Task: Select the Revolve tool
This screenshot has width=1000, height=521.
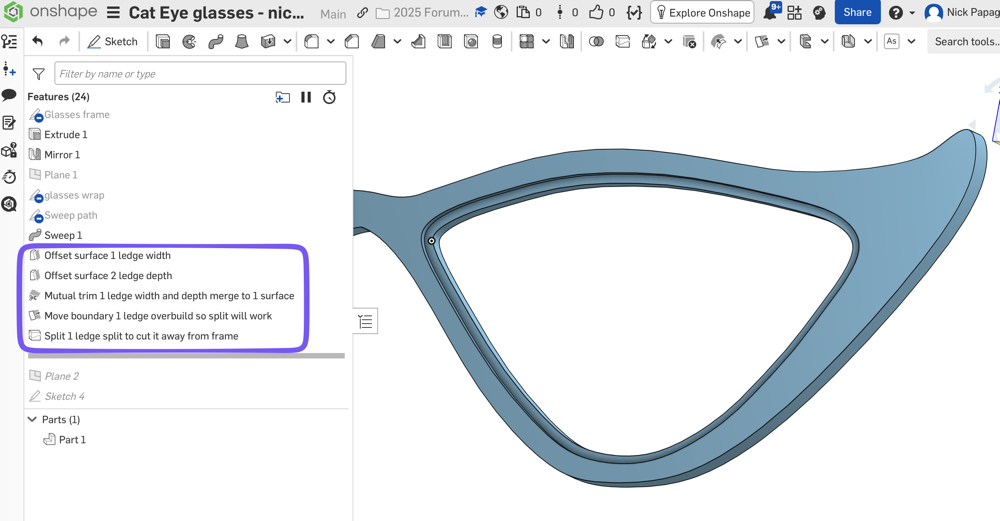Action: 189,42
